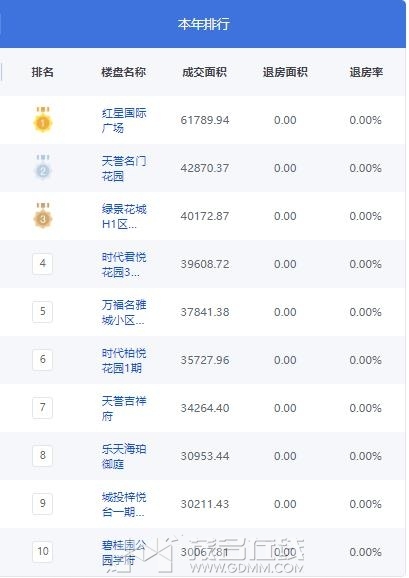Click the bronze rank 3 medal icon
Image resolution: width=409 pixels, height=578 pixels.
(43, 216)
